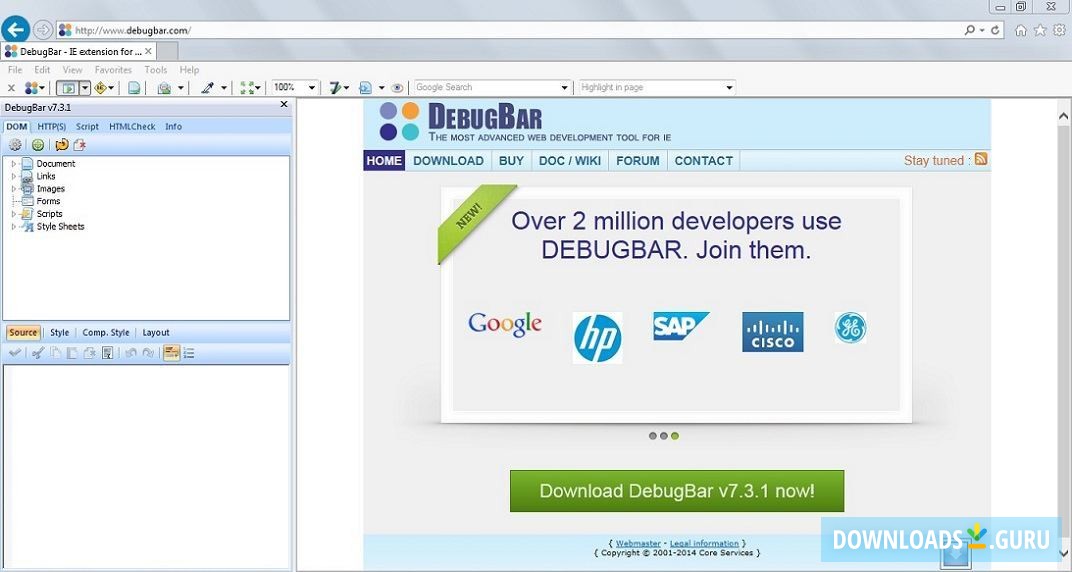This screenshot has width=1072, height=572.
Task: Open the Help menu
Action: [x=189, y=70]
